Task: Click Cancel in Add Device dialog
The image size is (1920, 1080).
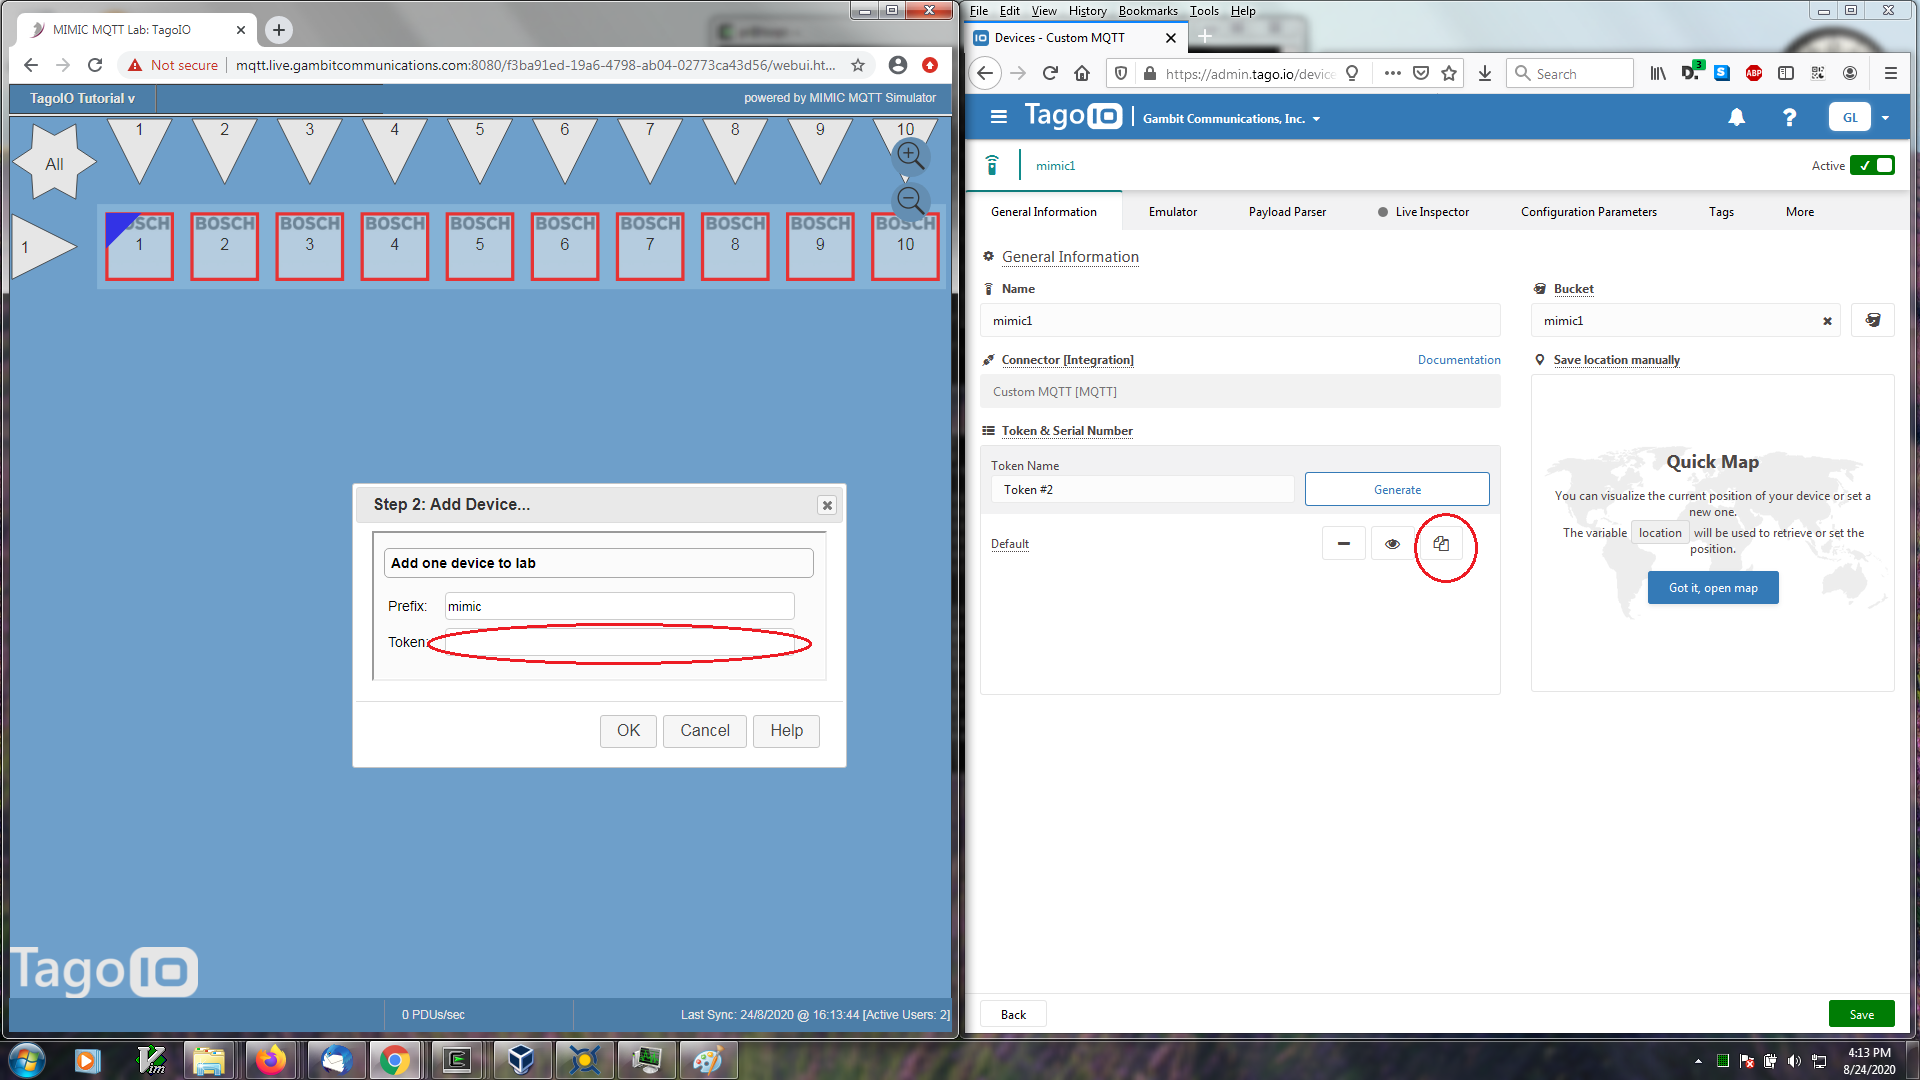Action: pos(705,731)
